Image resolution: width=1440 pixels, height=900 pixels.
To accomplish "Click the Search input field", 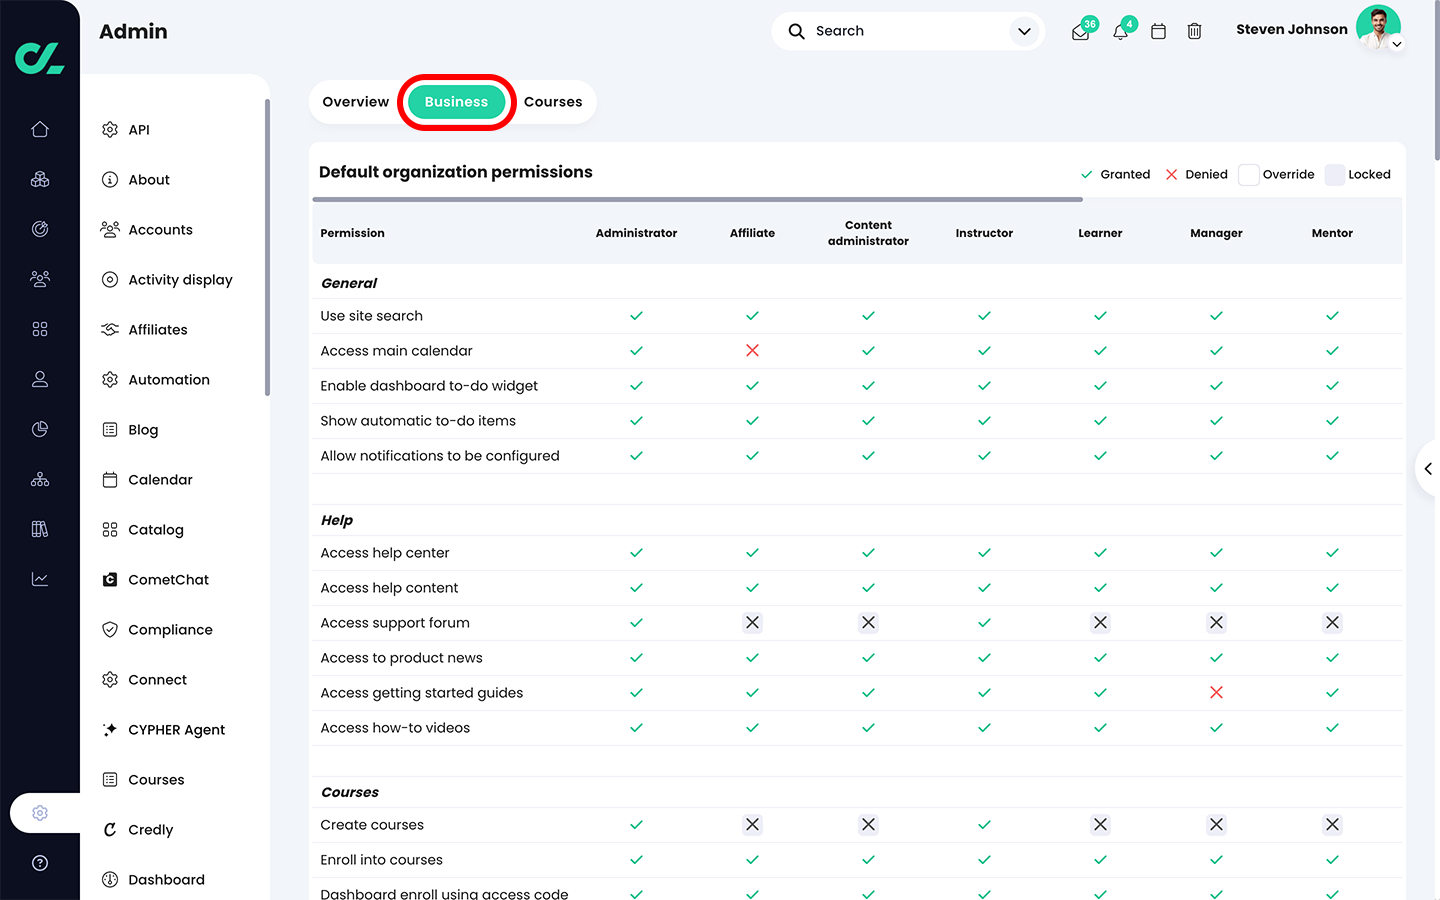I will coord(908,31).
